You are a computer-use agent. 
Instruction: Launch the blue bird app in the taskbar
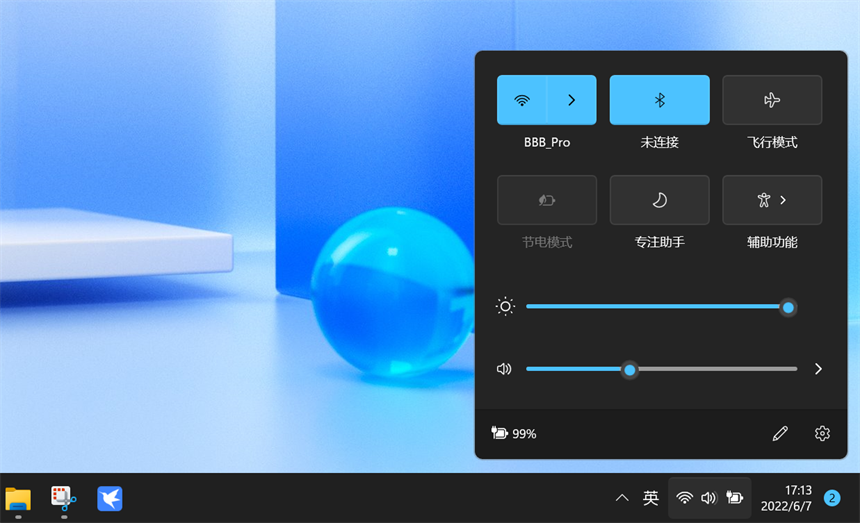(110, 497)
